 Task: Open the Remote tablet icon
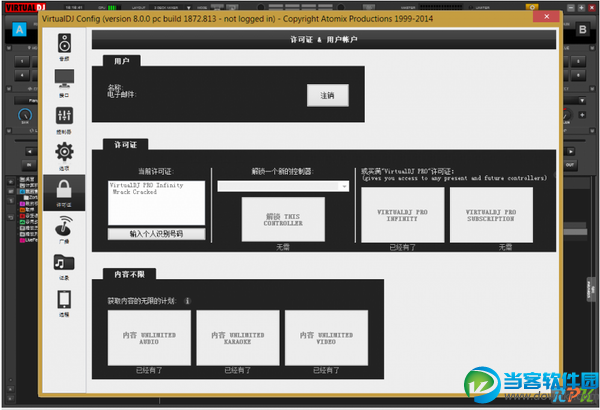coord(64,299)
